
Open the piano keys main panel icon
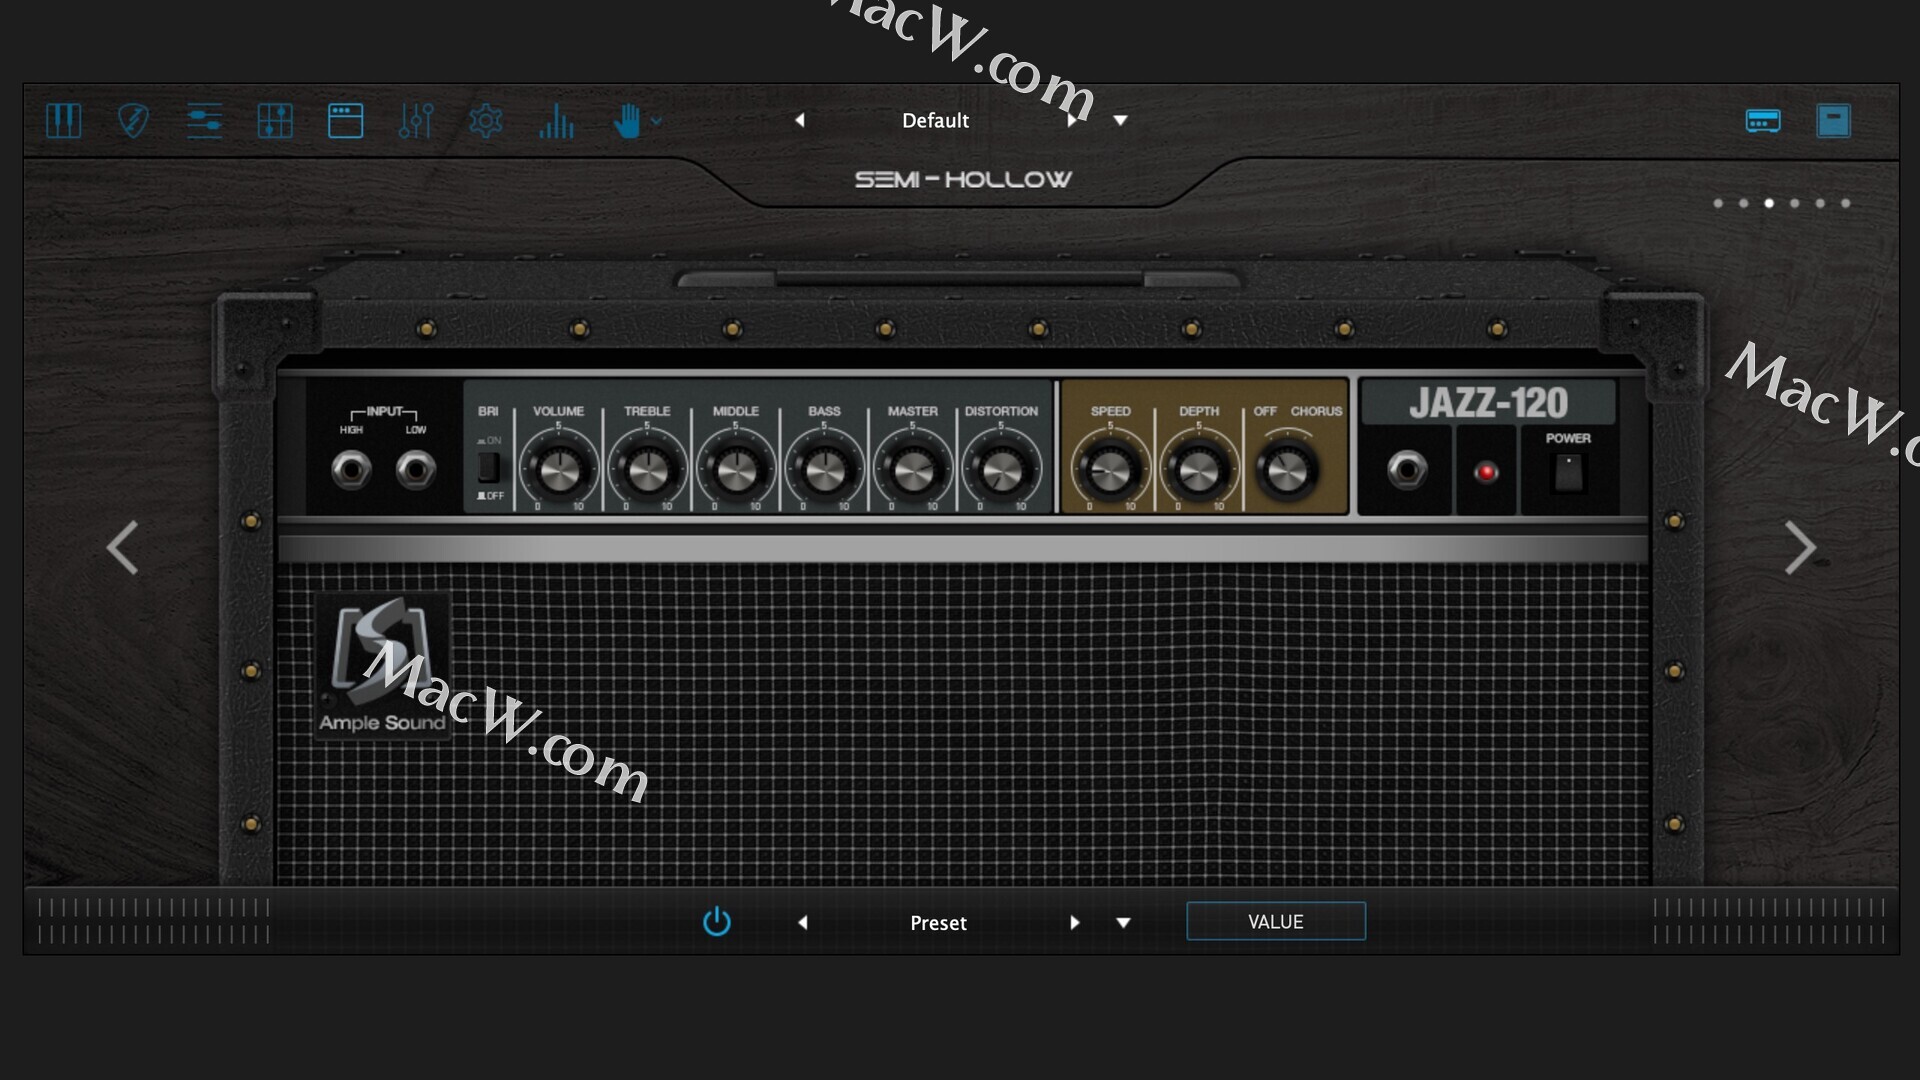pos(64,121)
